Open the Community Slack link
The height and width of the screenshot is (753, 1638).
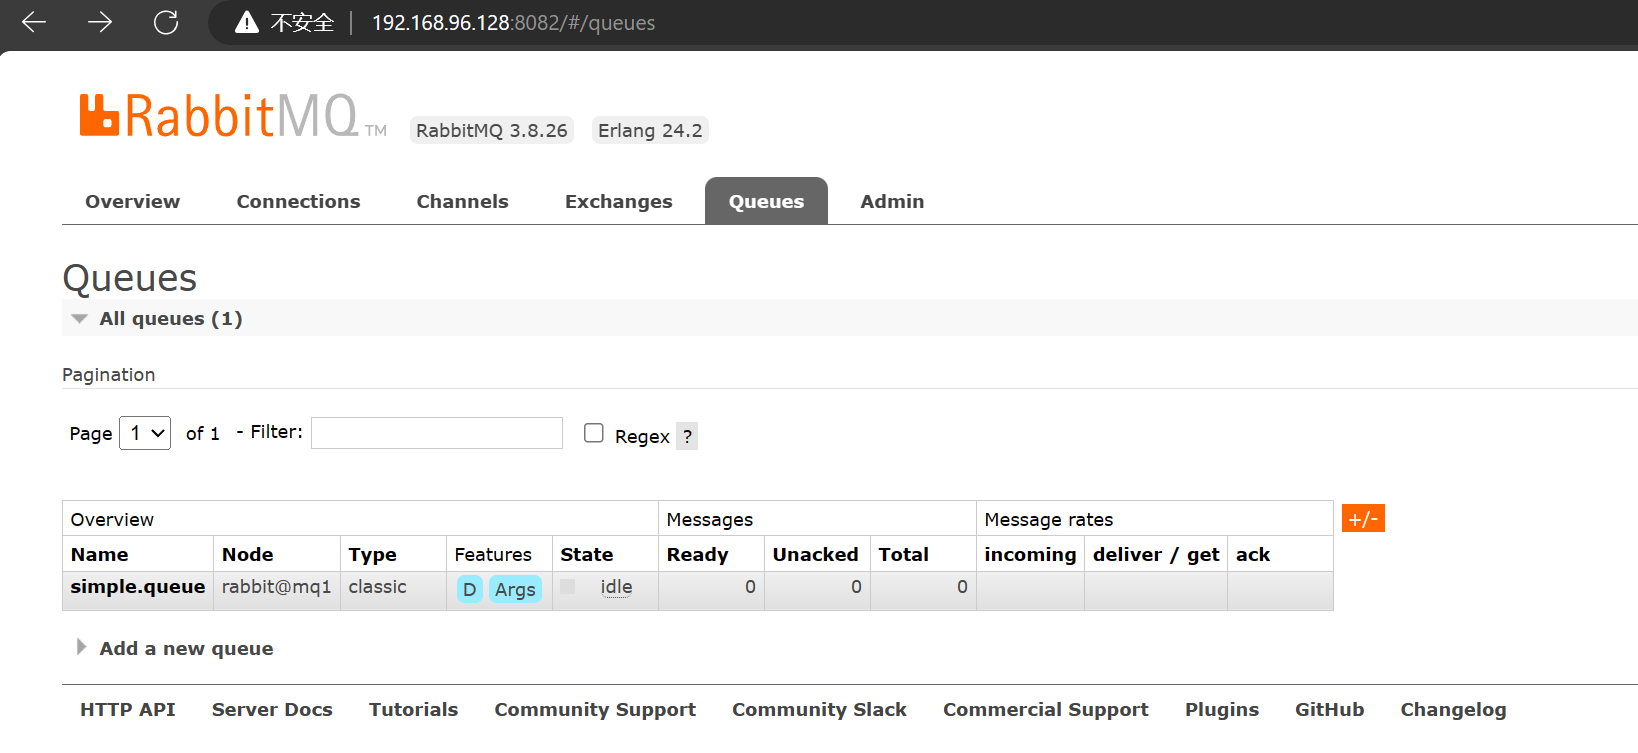[x=819, y=709]
